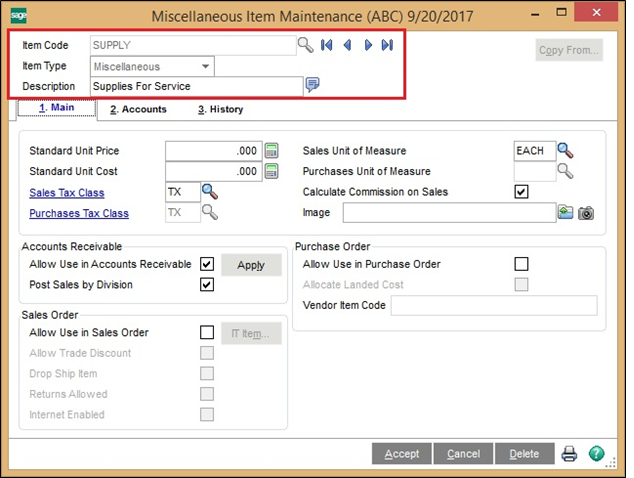Toggle Drop Ship Item checkbox

(x=207, y=374)
